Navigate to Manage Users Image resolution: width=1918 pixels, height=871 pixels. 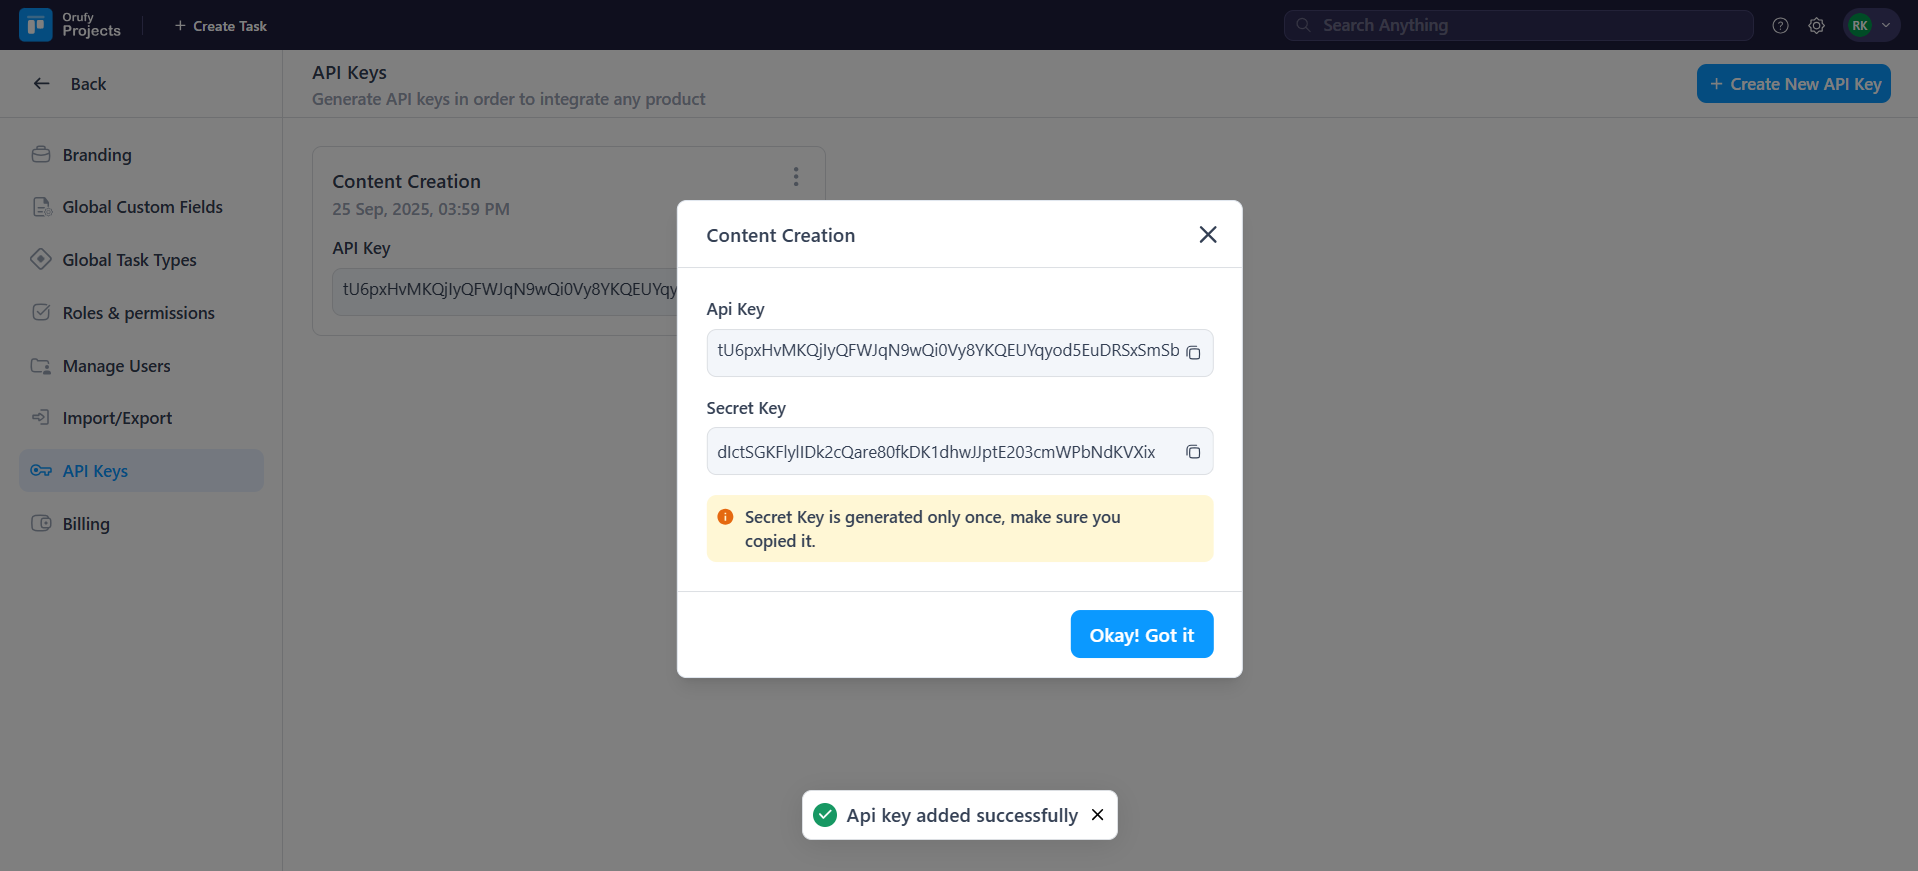click(x=116, y=366)
